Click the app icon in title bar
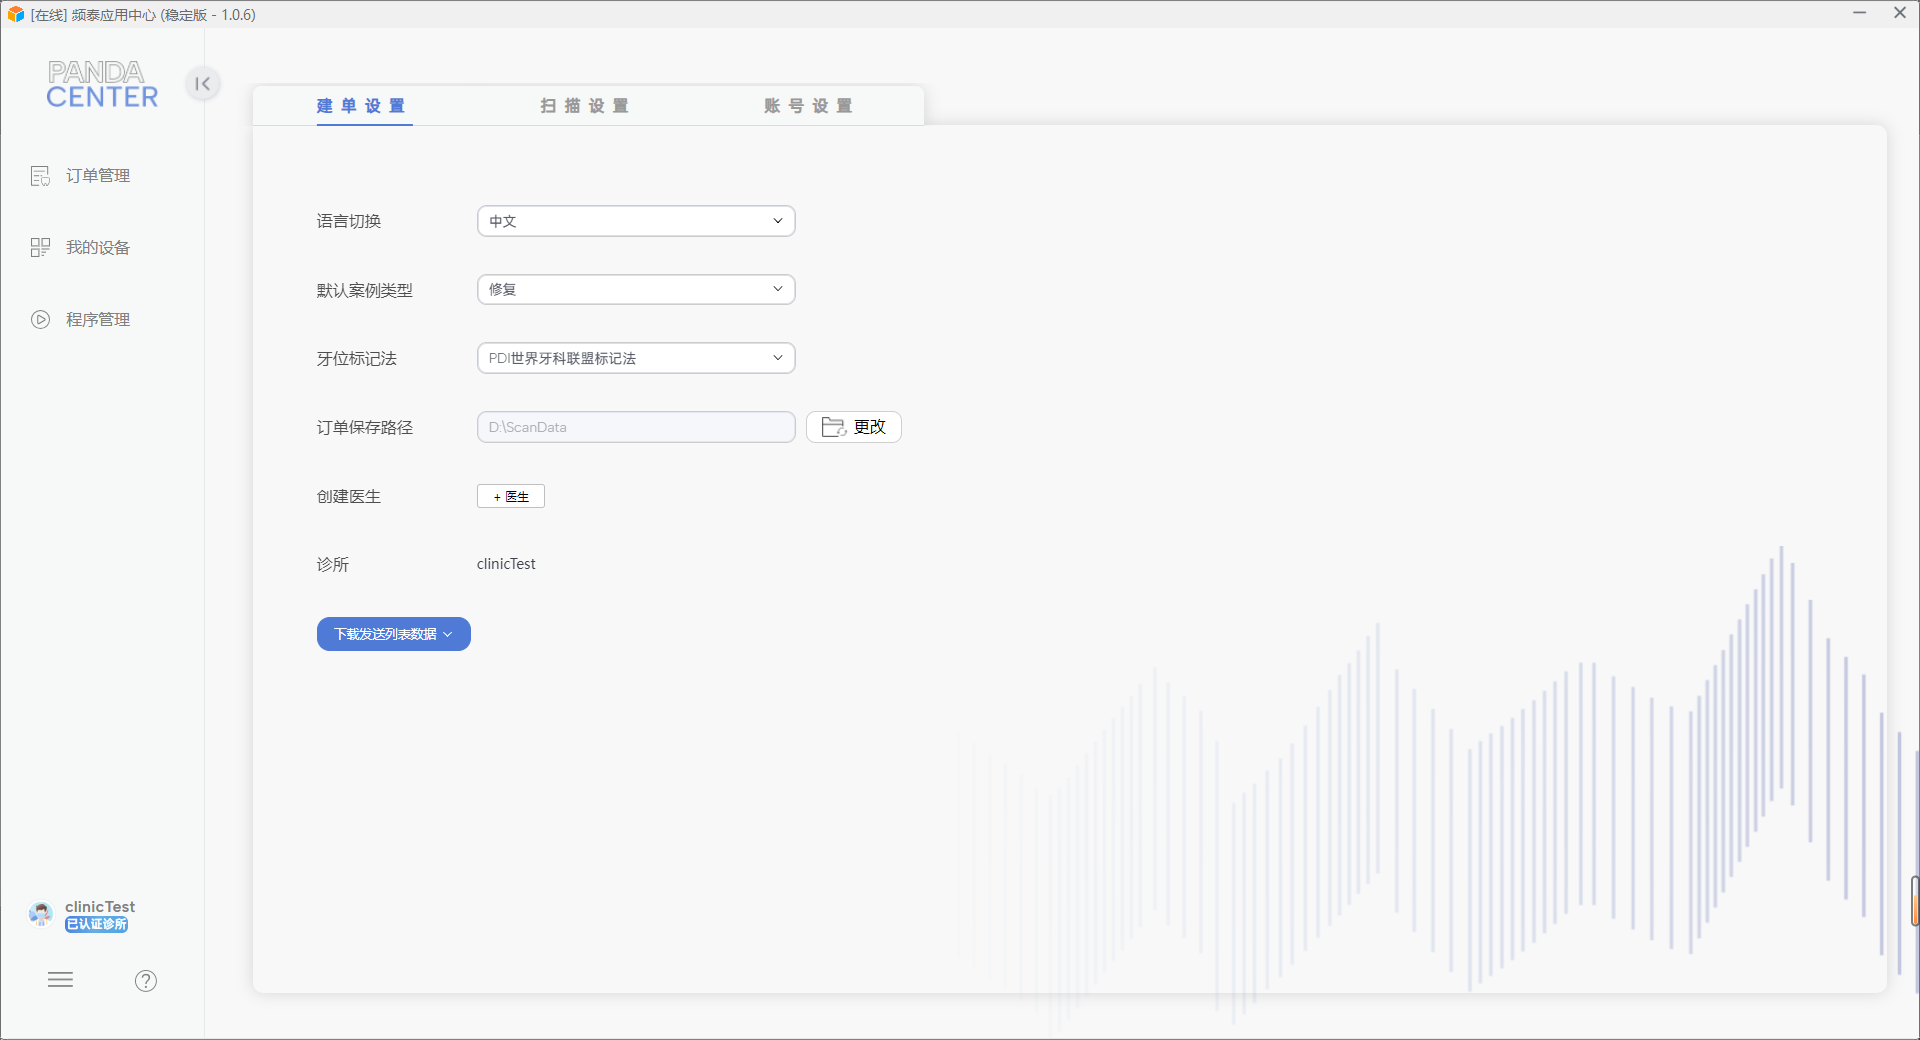The height and width of the screenshot is (1040, 1920). pos(15,15)
